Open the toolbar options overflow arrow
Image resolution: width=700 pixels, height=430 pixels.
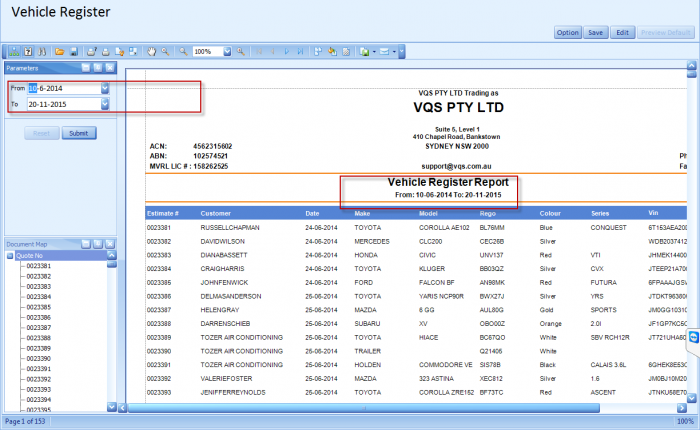402,52
